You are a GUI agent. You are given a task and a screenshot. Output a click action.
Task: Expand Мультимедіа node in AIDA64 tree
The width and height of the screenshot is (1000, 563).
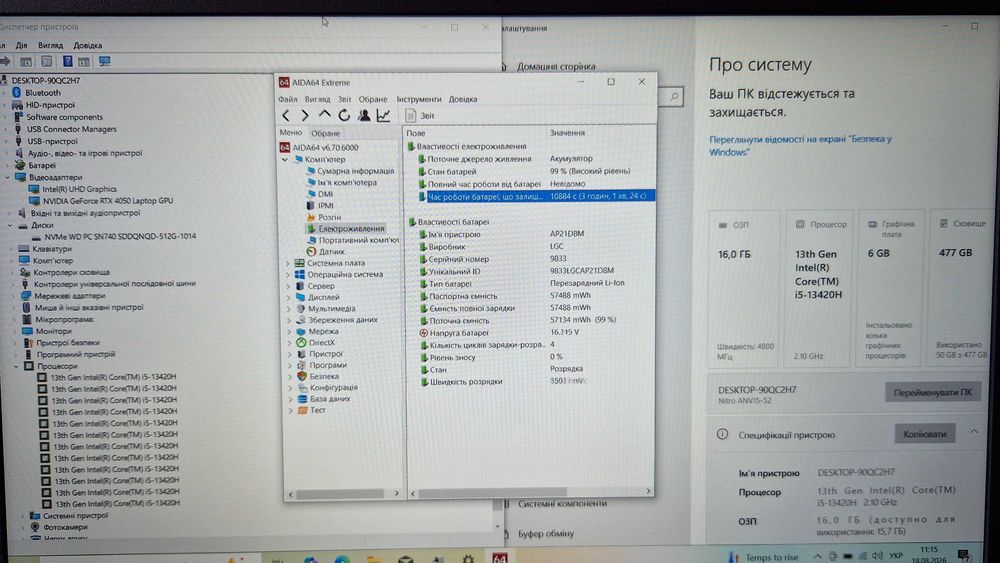[289, 309]
